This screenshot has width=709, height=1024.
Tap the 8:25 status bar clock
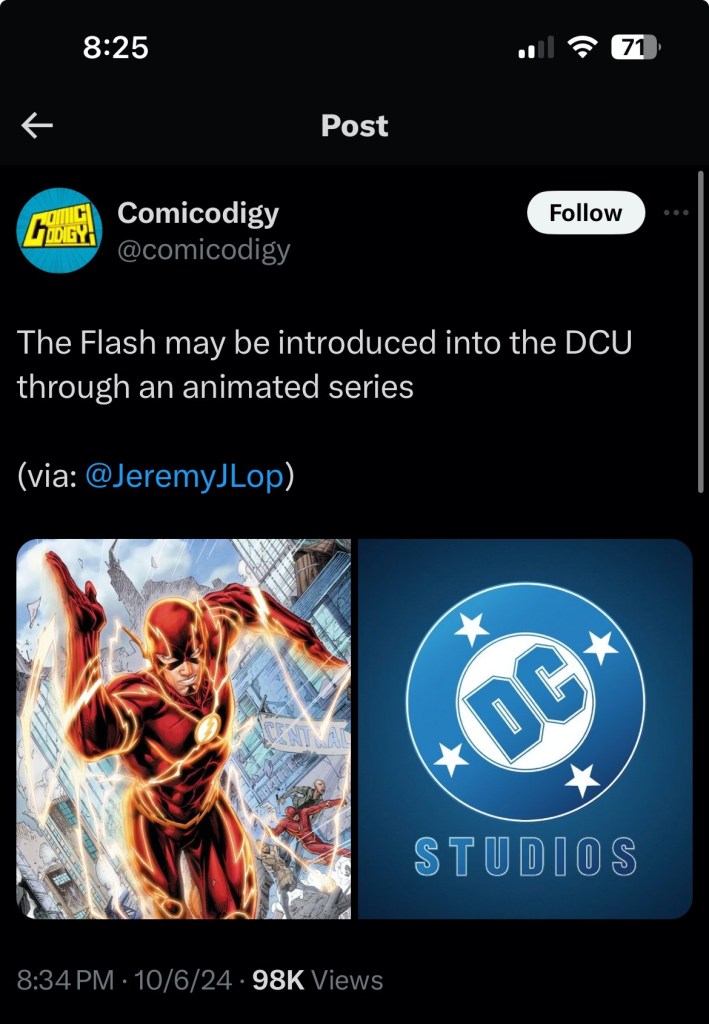[116, 48]
